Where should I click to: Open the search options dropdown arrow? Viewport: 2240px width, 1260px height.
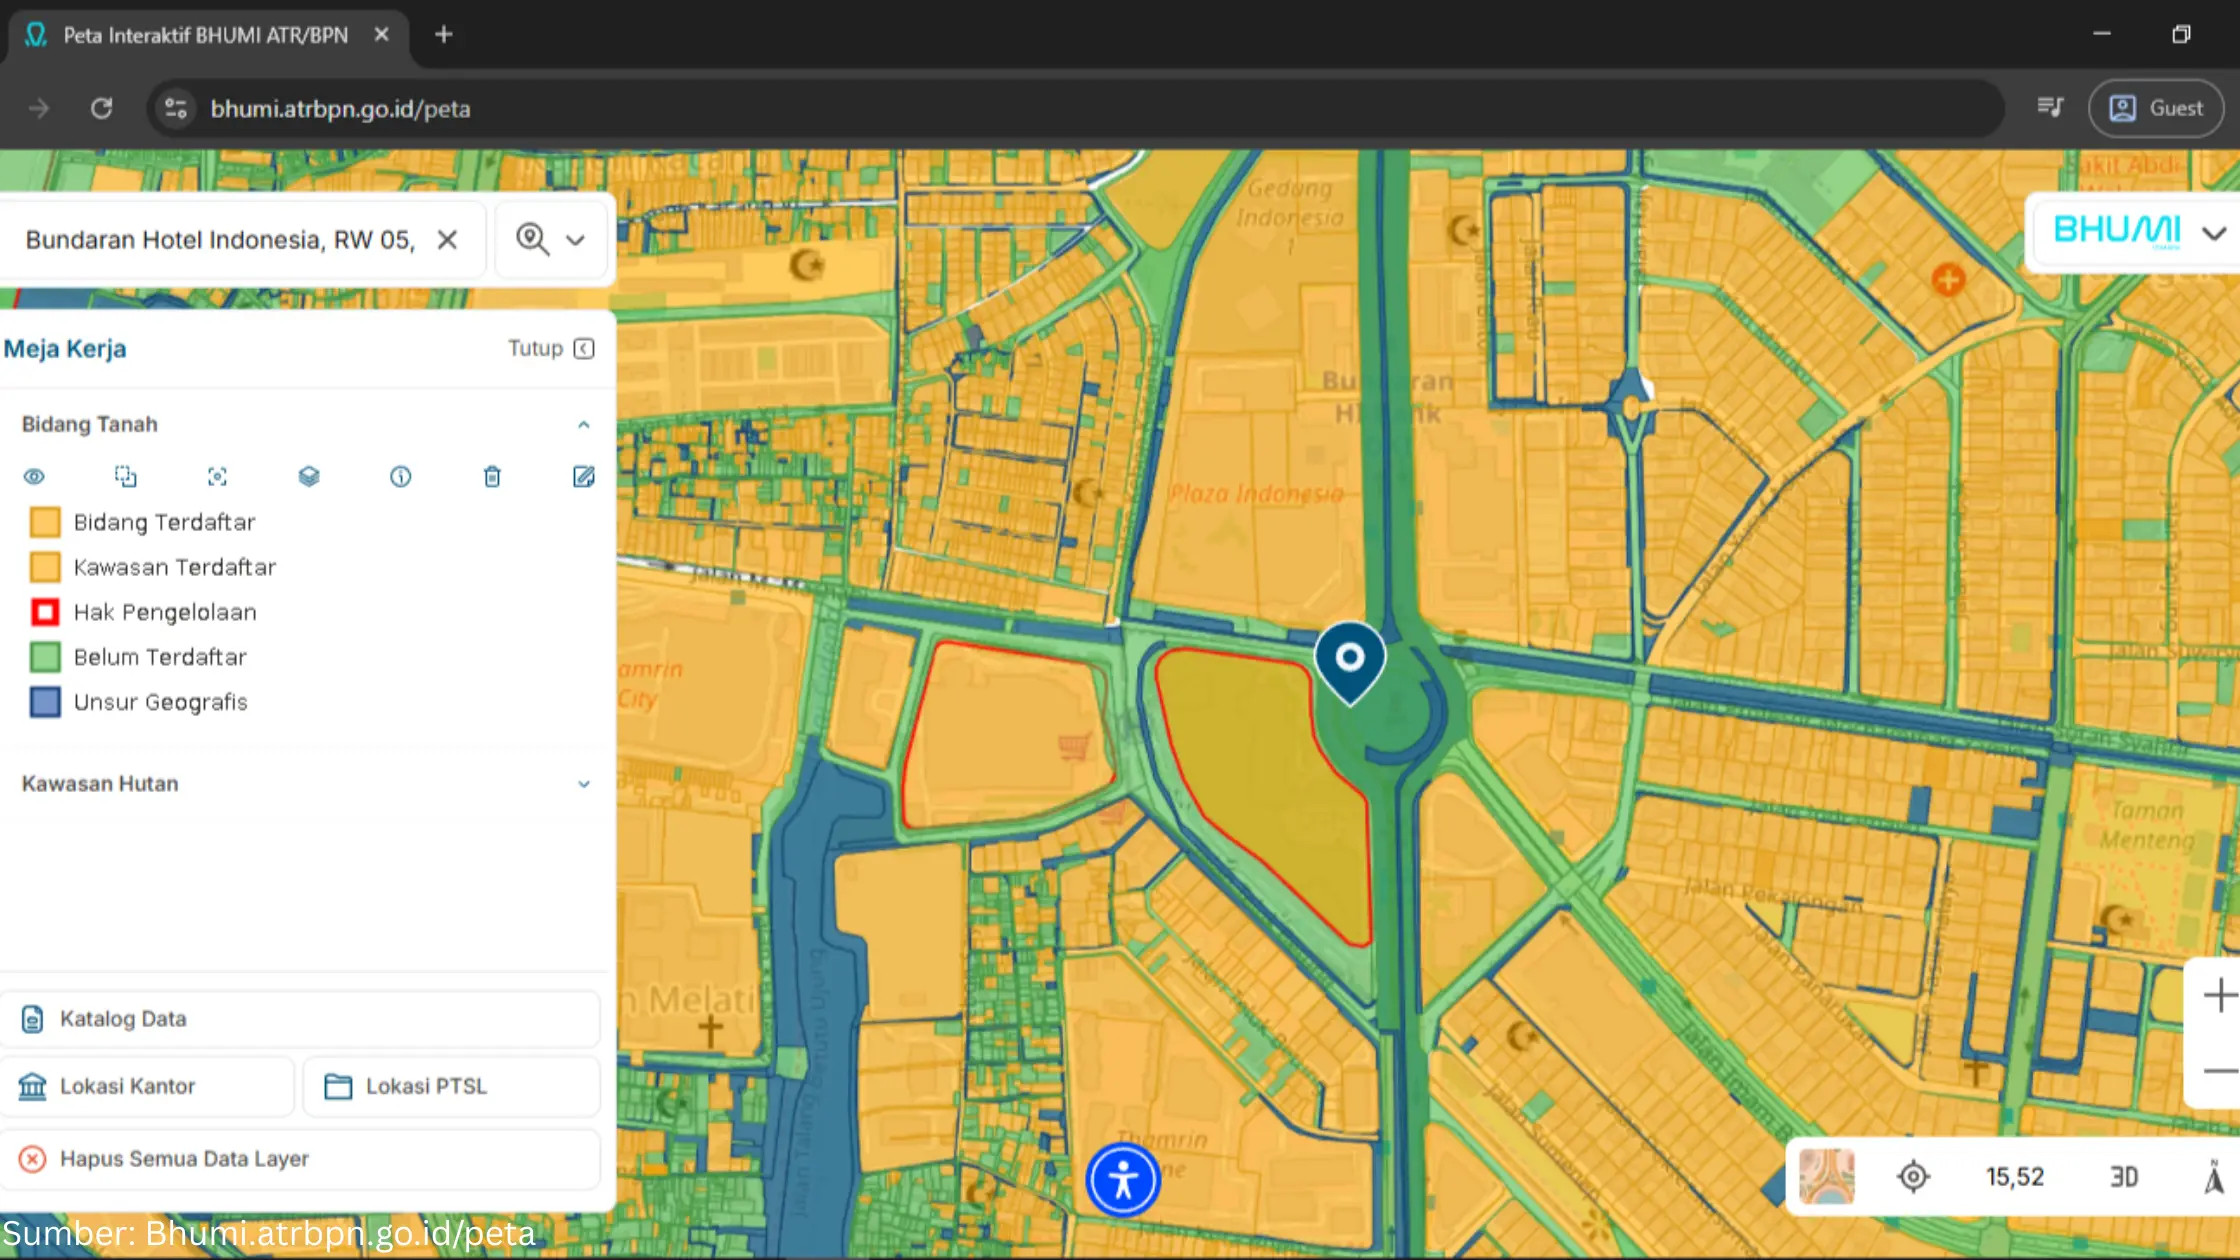(x=575, y=240)
